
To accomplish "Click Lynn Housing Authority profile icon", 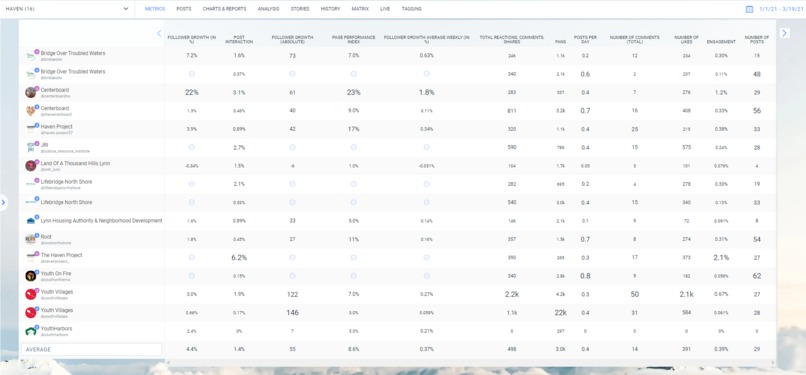I will (x=30, y=221).
